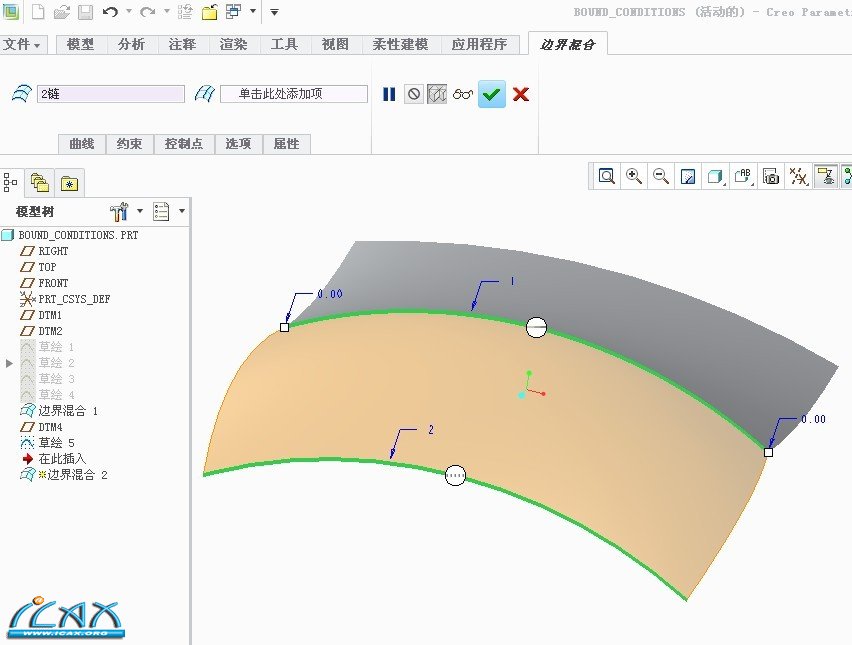852x645 pixels.
Task: Toggle the glasses feature preview mode
Action: coord(462,94)
